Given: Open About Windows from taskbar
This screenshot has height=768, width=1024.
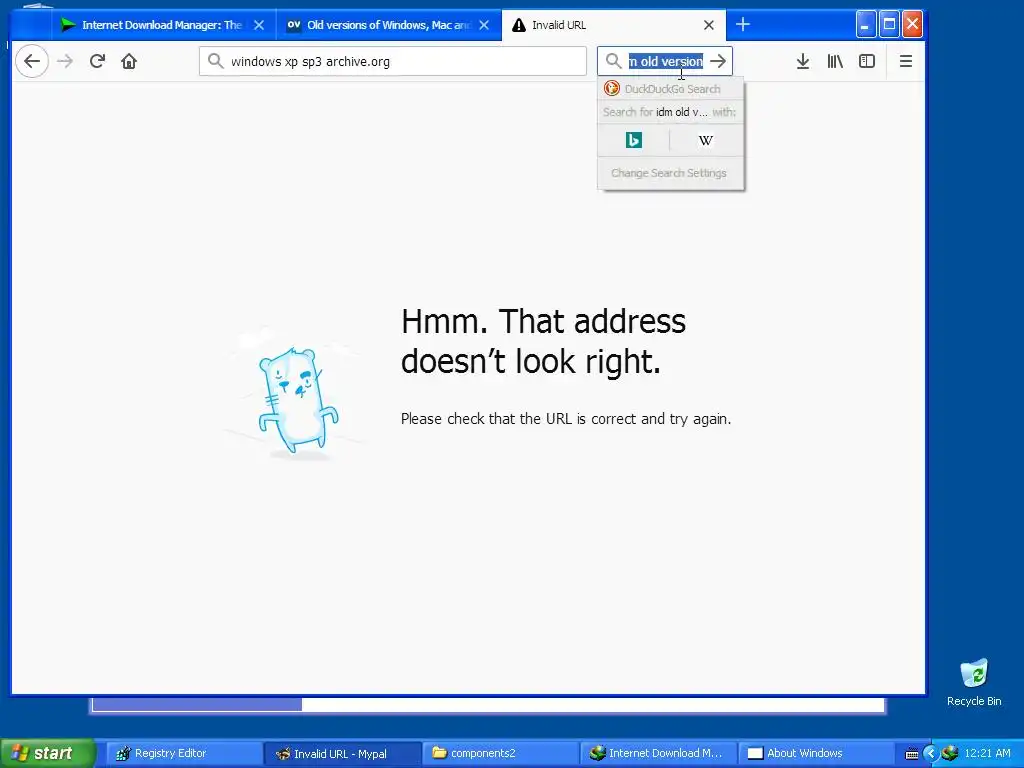Looking at the screenshot, I should (x=816, y=753).
